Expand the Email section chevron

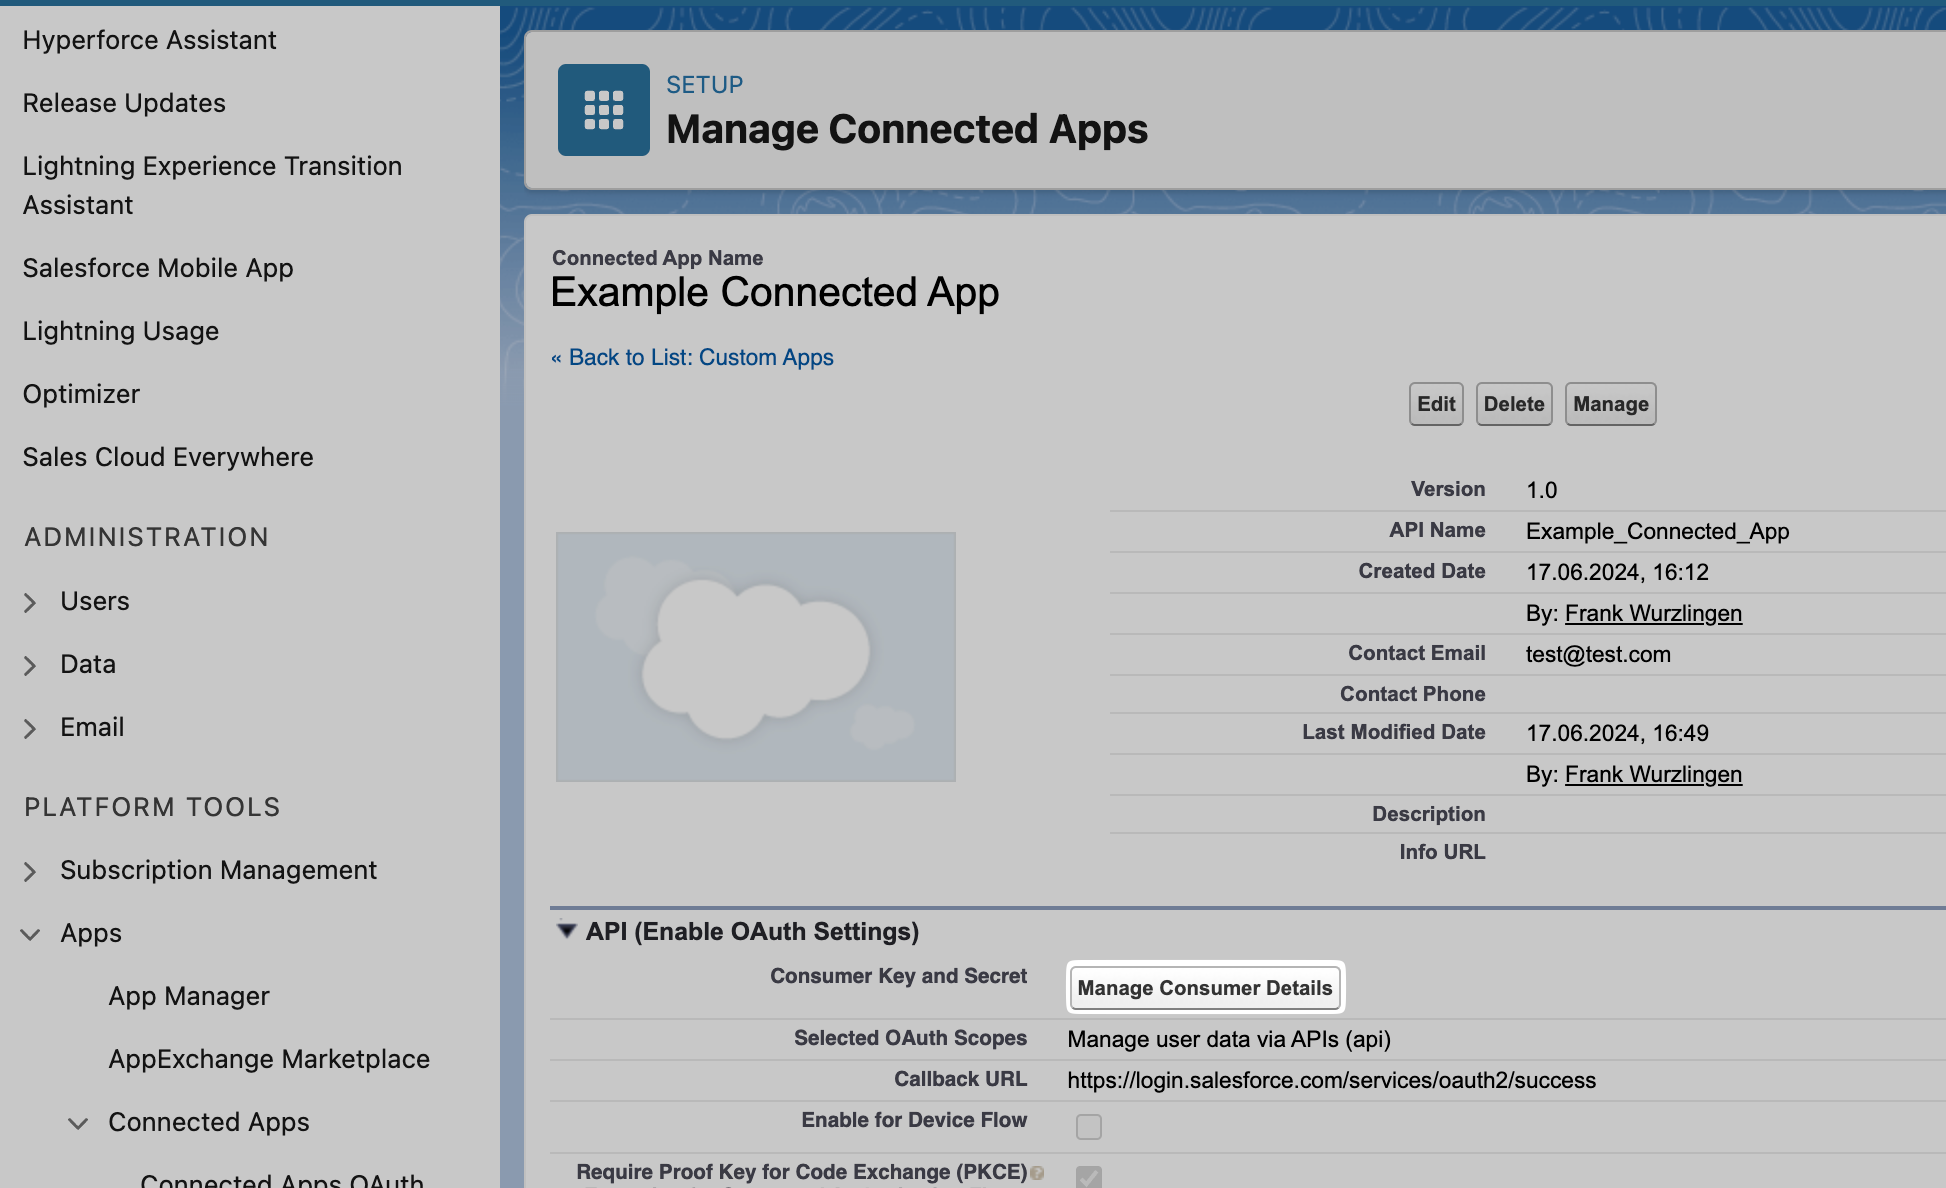point(30,728)
